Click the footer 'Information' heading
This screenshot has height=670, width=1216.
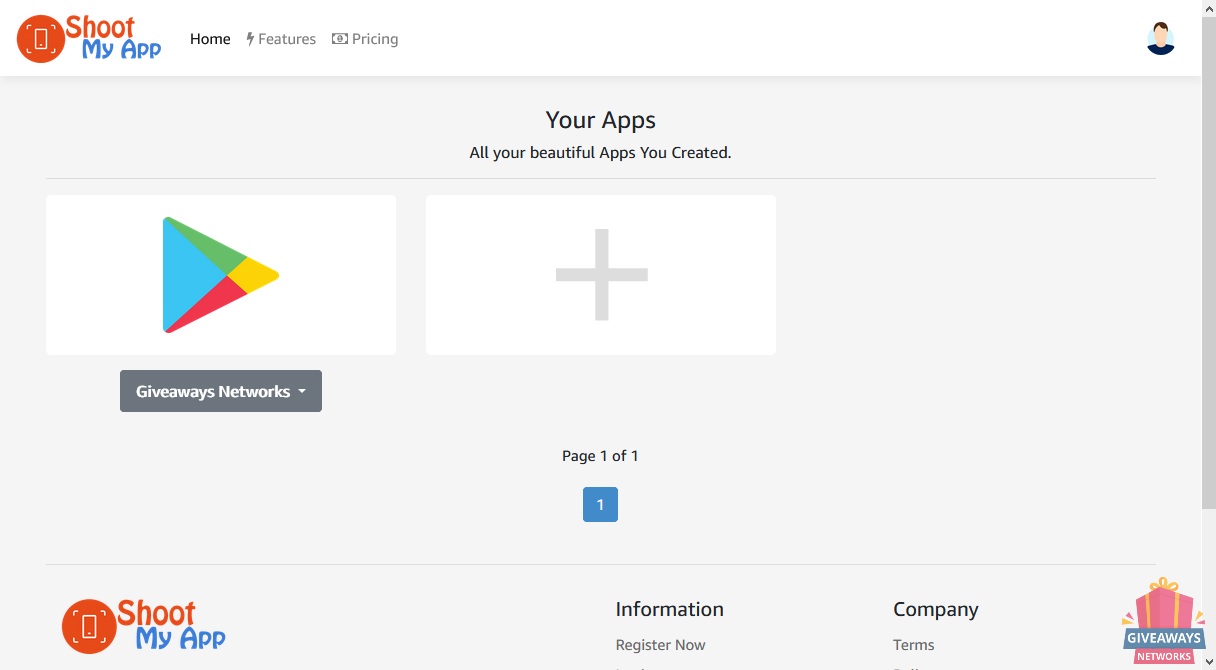click(669, 609)
